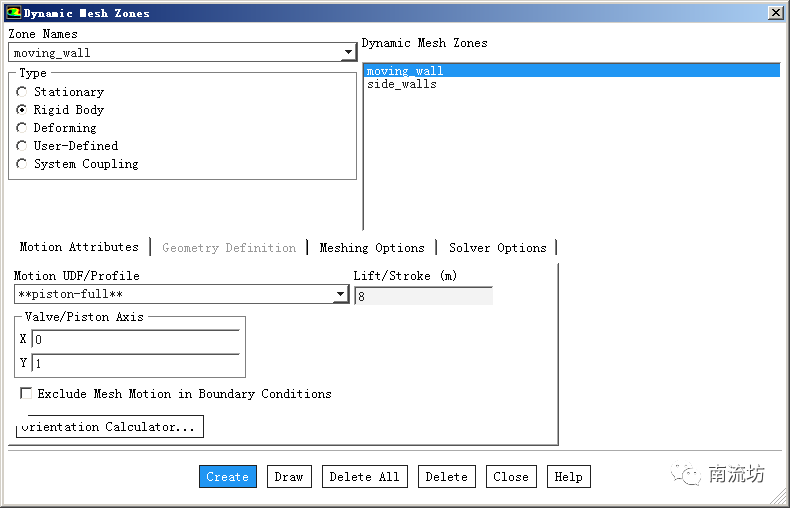Close the Dynamic Mesh Zones window
The image size is (790, 508).
pos(776,13)
